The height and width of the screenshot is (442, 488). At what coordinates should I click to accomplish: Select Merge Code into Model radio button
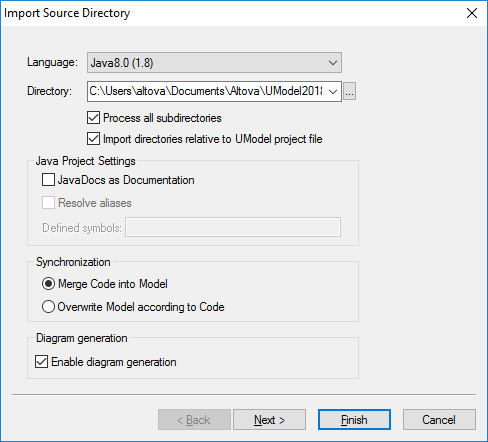pyautogui.click(x=48, y=284)
